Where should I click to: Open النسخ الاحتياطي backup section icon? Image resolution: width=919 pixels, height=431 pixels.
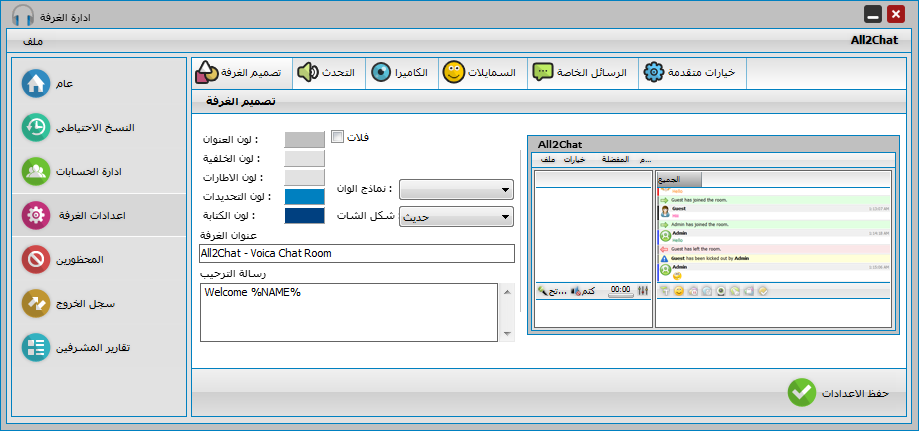(36, 128)
